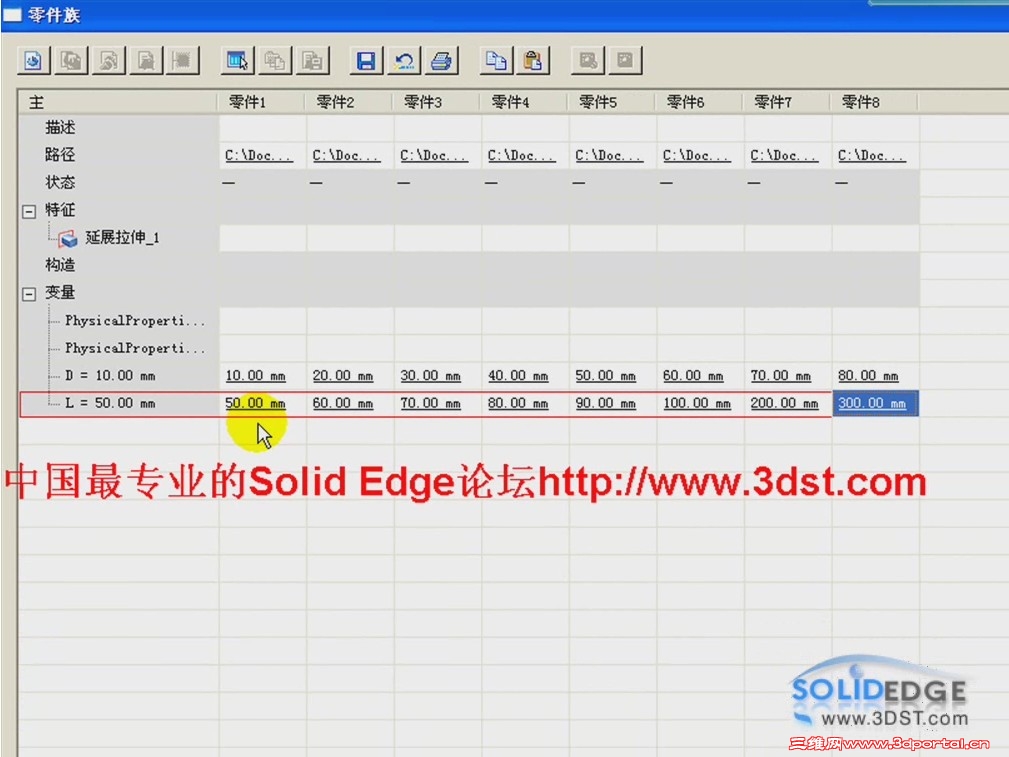Copy using the two-pages copy icon
This screenshot has height=757, width=1009.
point(496,61)
